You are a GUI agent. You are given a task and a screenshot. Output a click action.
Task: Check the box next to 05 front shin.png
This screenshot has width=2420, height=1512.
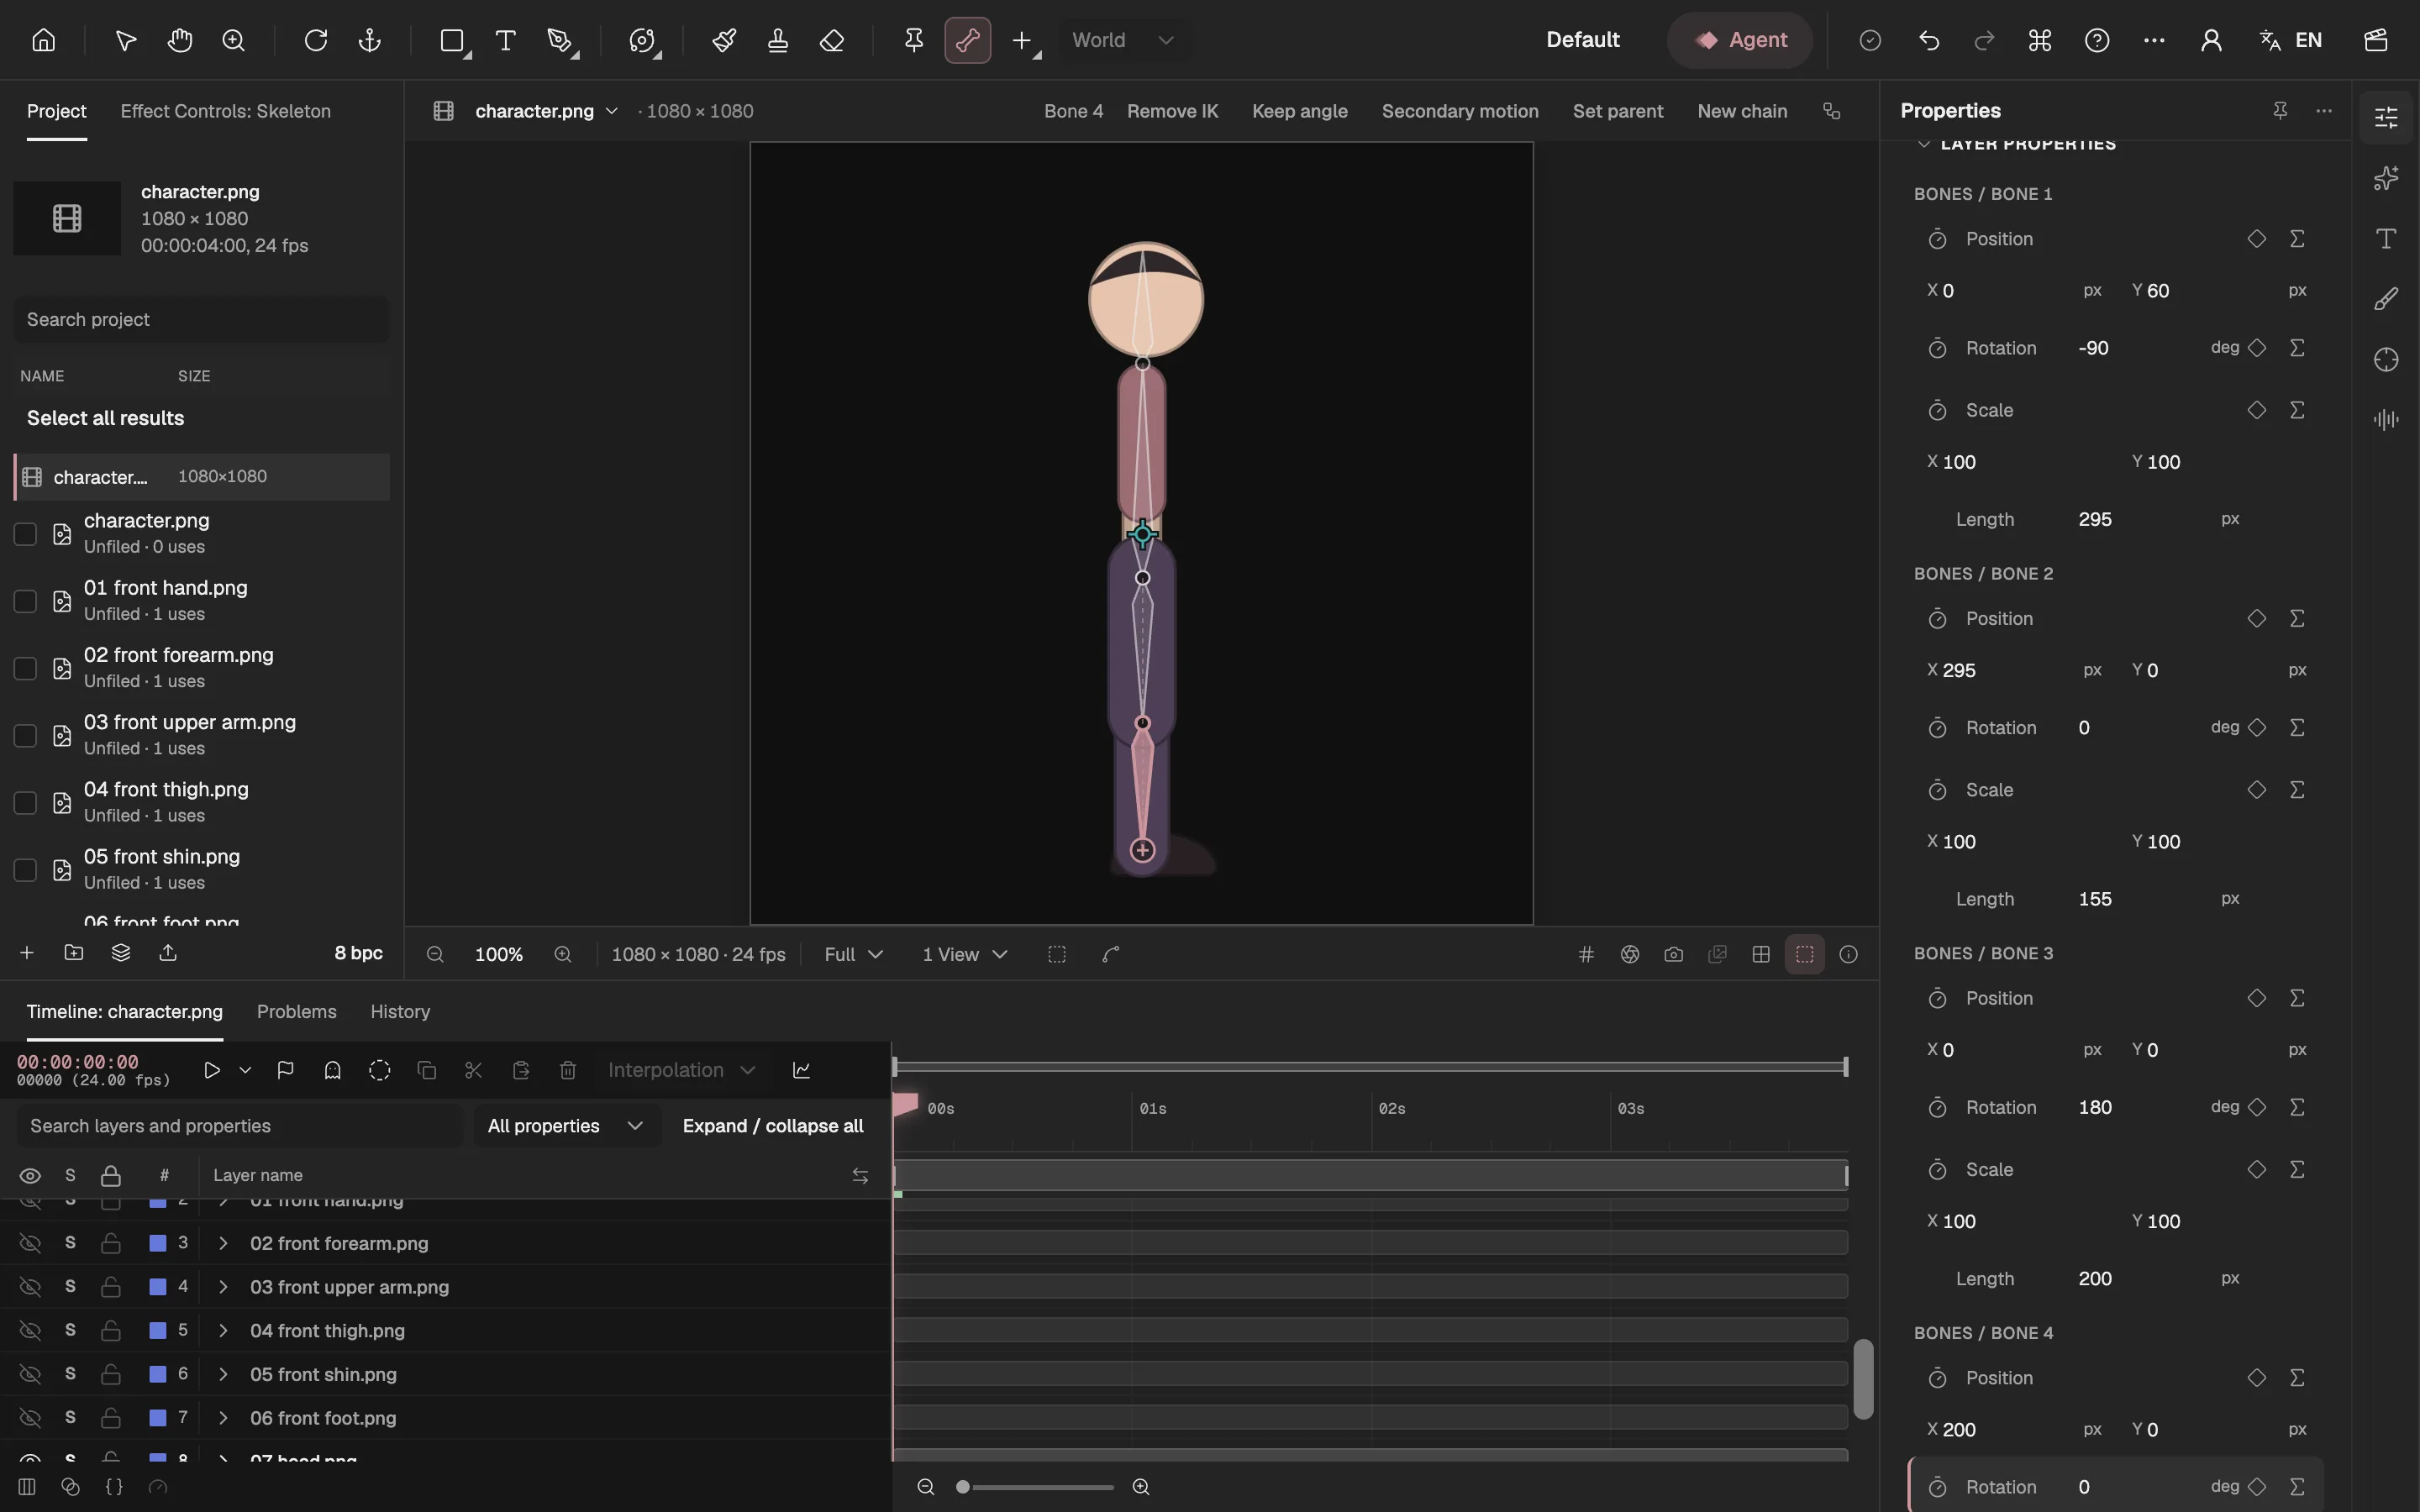[x=25, y=869]
